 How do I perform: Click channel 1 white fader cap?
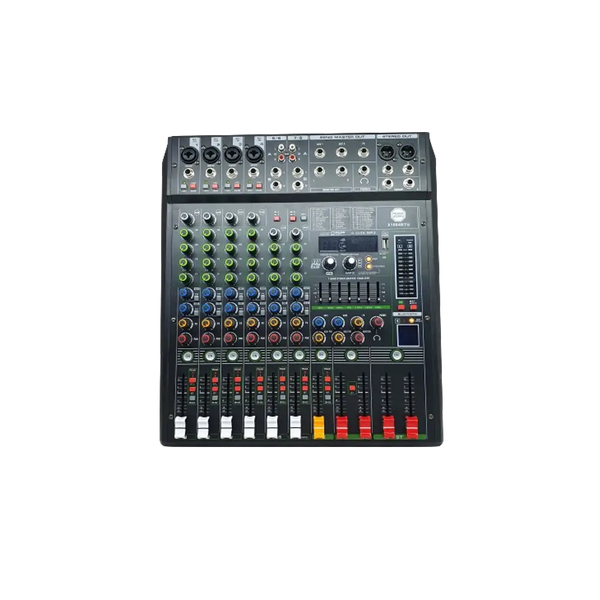coord(180,427)
